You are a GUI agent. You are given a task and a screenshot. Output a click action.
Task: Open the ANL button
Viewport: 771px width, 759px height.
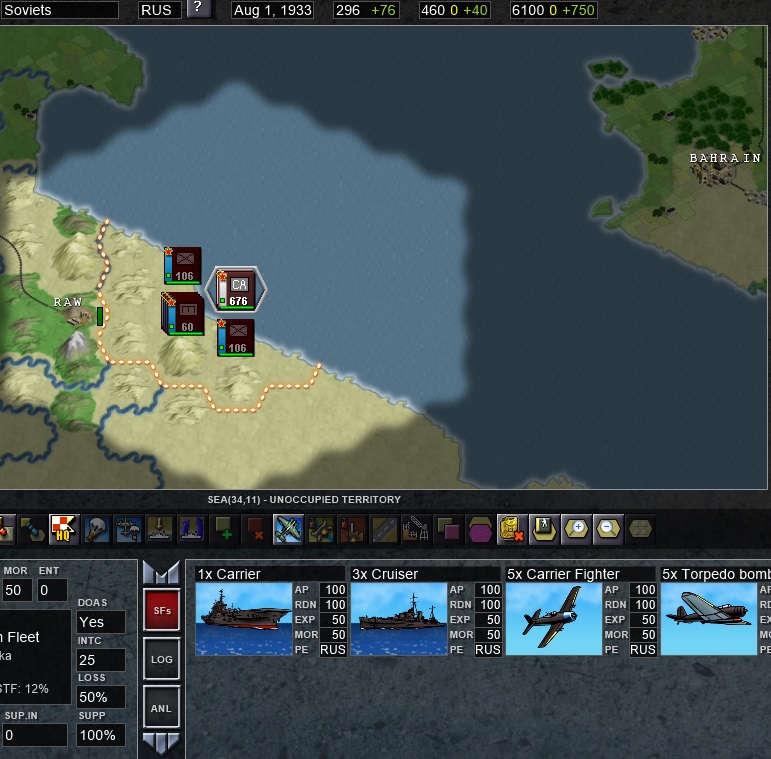click(x=162, y=708)
